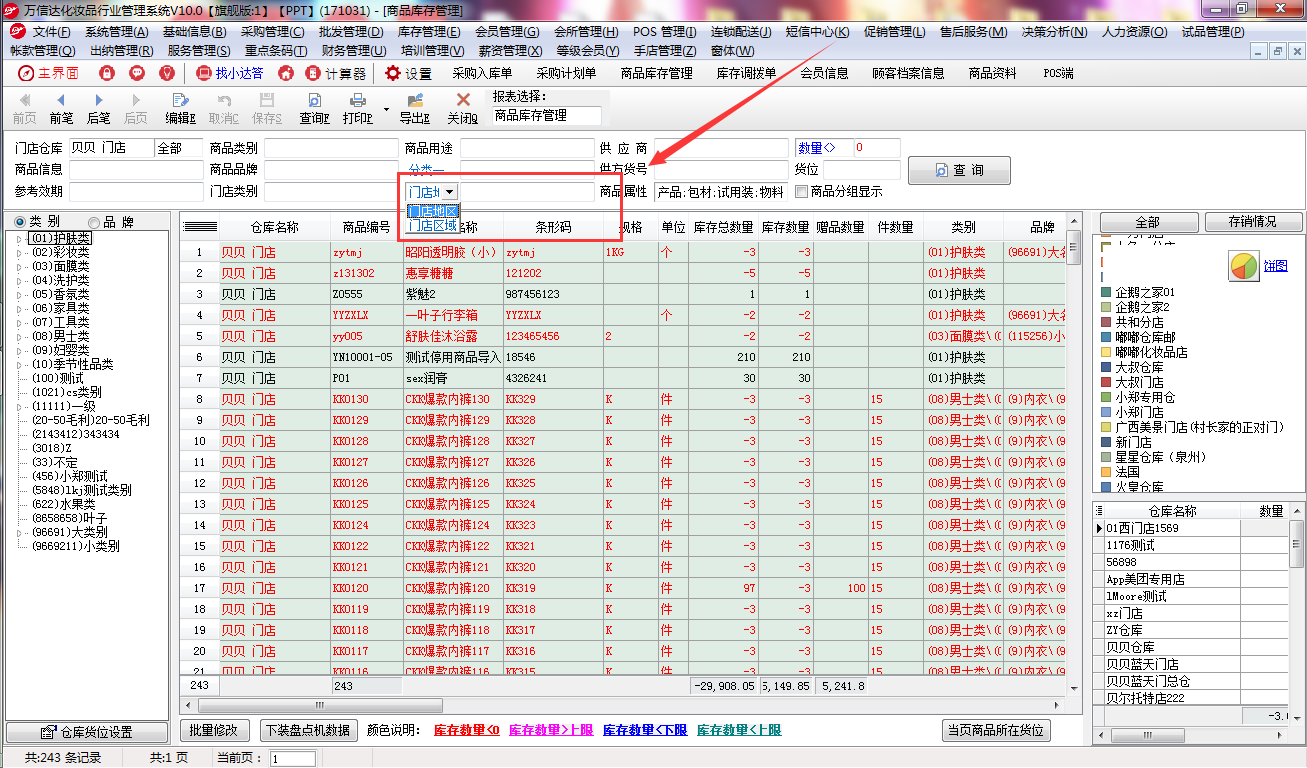Go to previous record 前笔
This screenshot has height=768, width=1307.
coord(61,108)
